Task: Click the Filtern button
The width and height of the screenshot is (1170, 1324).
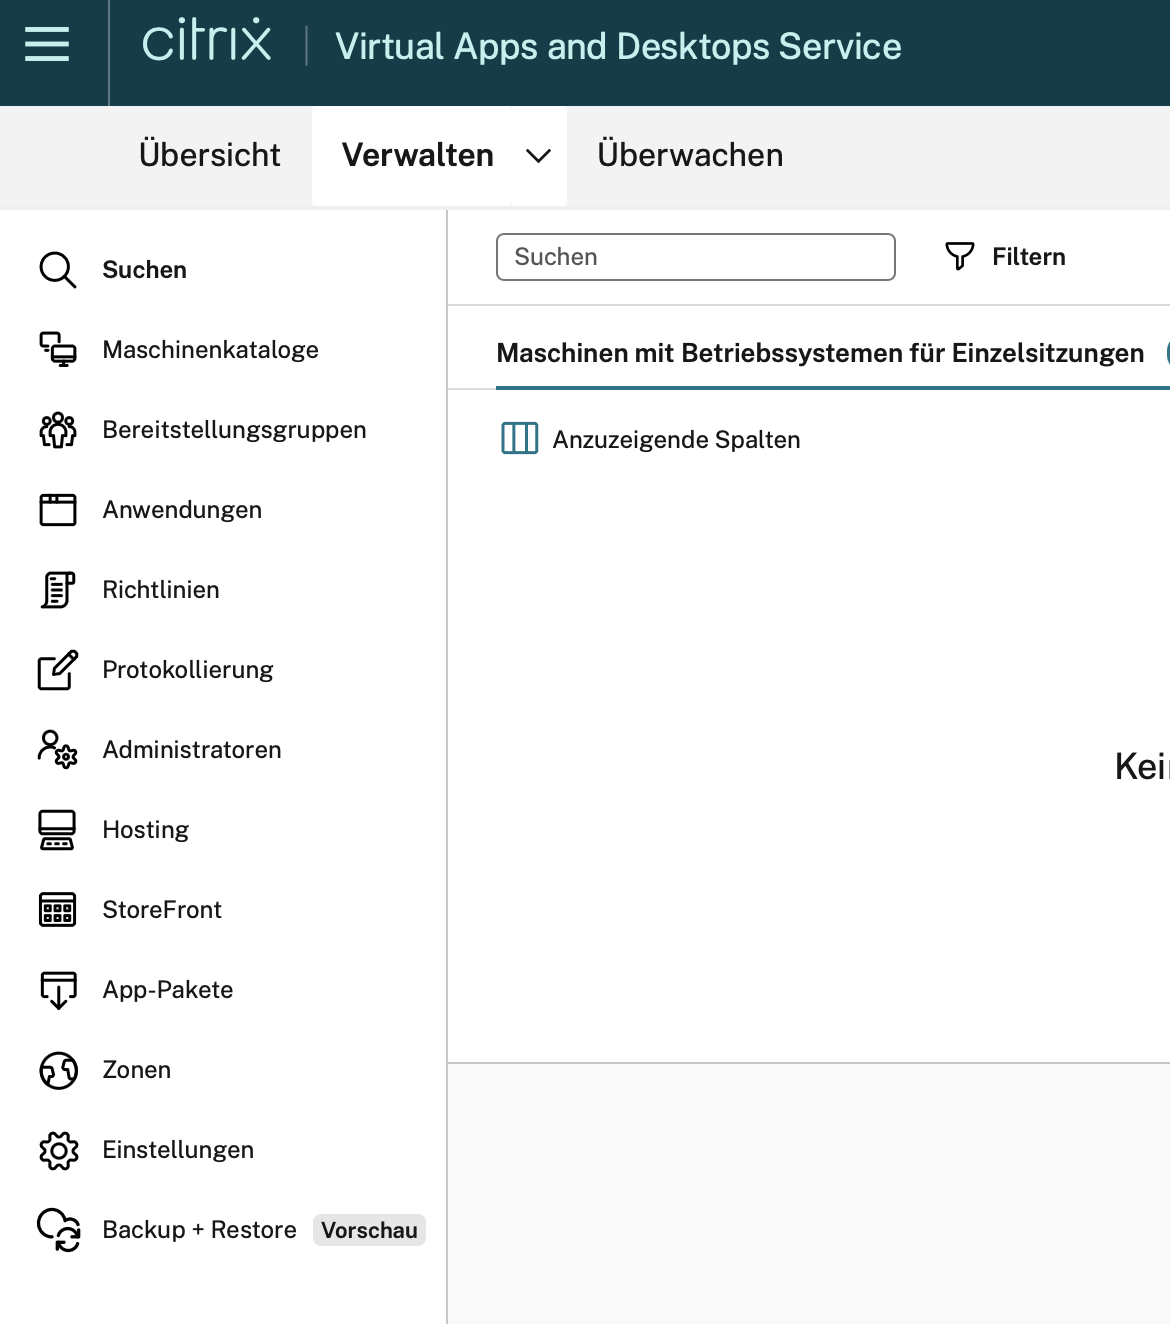Action: pyautogui.click(x=1005, y=257)
